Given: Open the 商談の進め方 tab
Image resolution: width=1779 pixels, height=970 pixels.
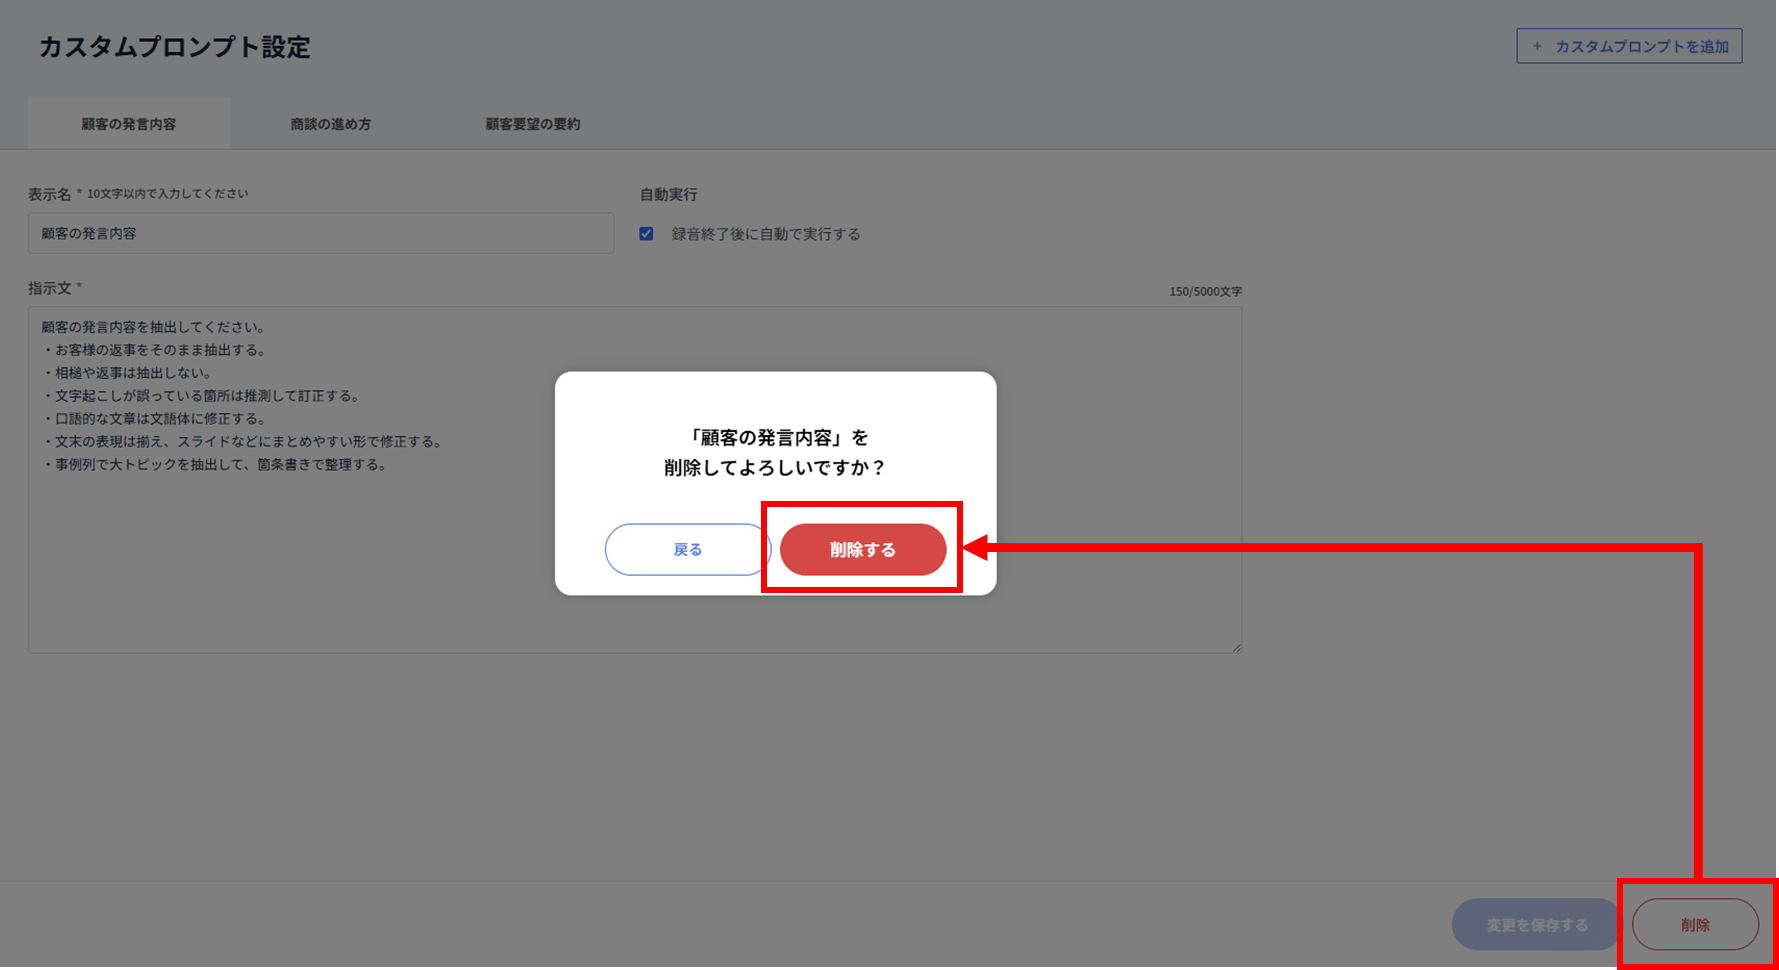Looking at the screenshot, I should click(330, 124).
